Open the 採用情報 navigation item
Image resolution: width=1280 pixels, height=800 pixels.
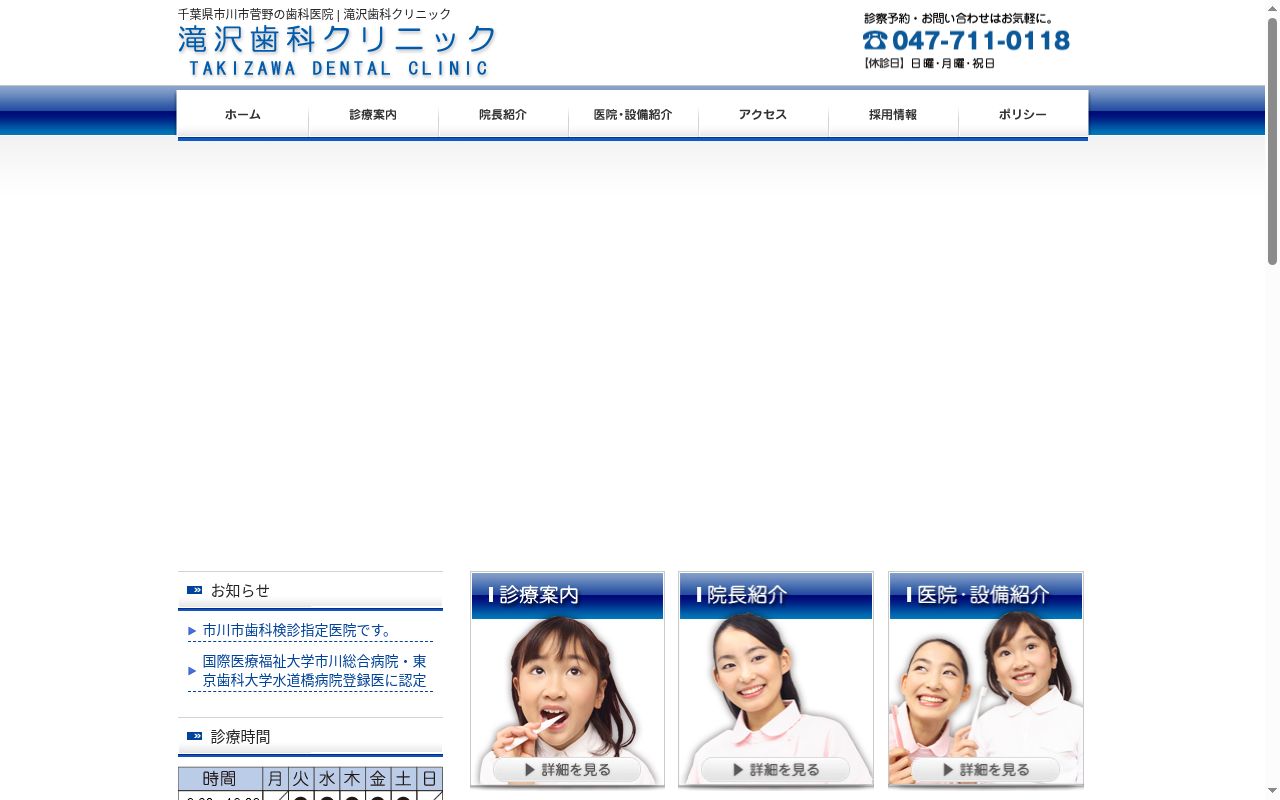point(893,114)
